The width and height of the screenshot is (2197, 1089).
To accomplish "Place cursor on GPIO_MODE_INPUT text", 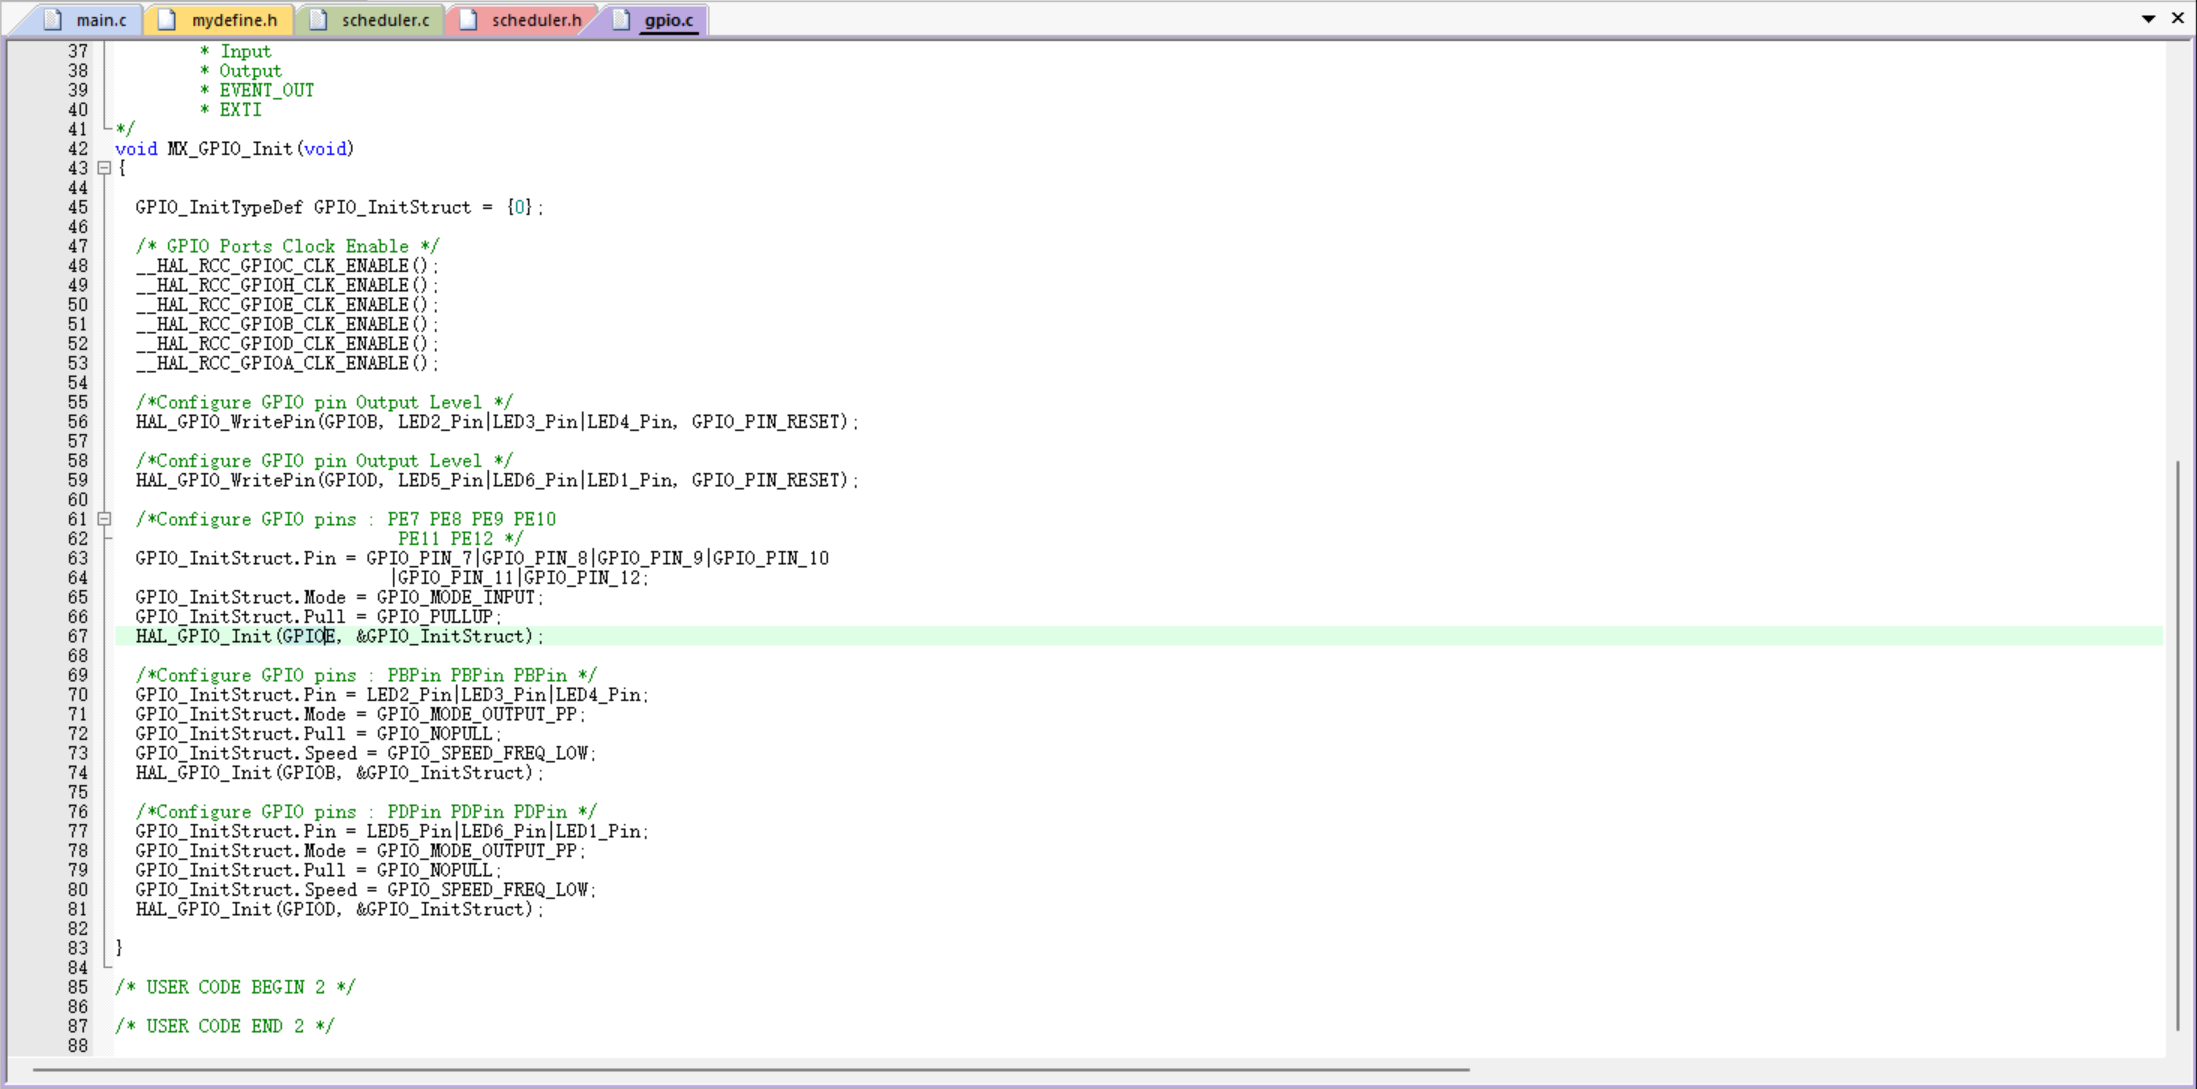I will (456, 598).
